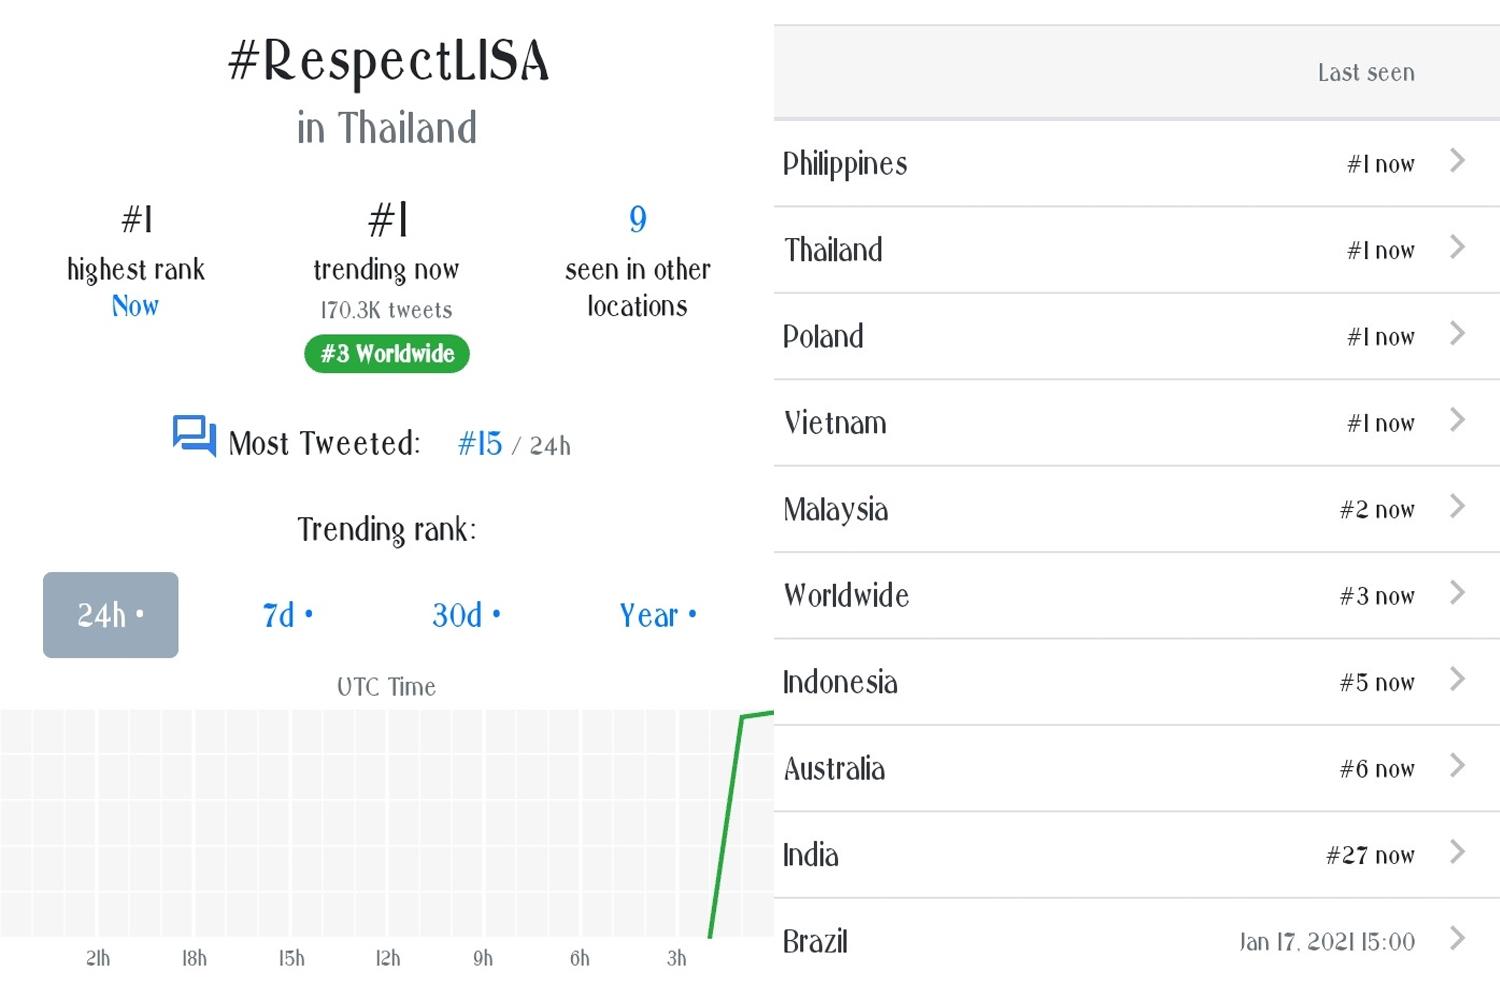Open Worldwide trend via its chevron
The image size is (1500, 1000).
(x=1457, y=593)
